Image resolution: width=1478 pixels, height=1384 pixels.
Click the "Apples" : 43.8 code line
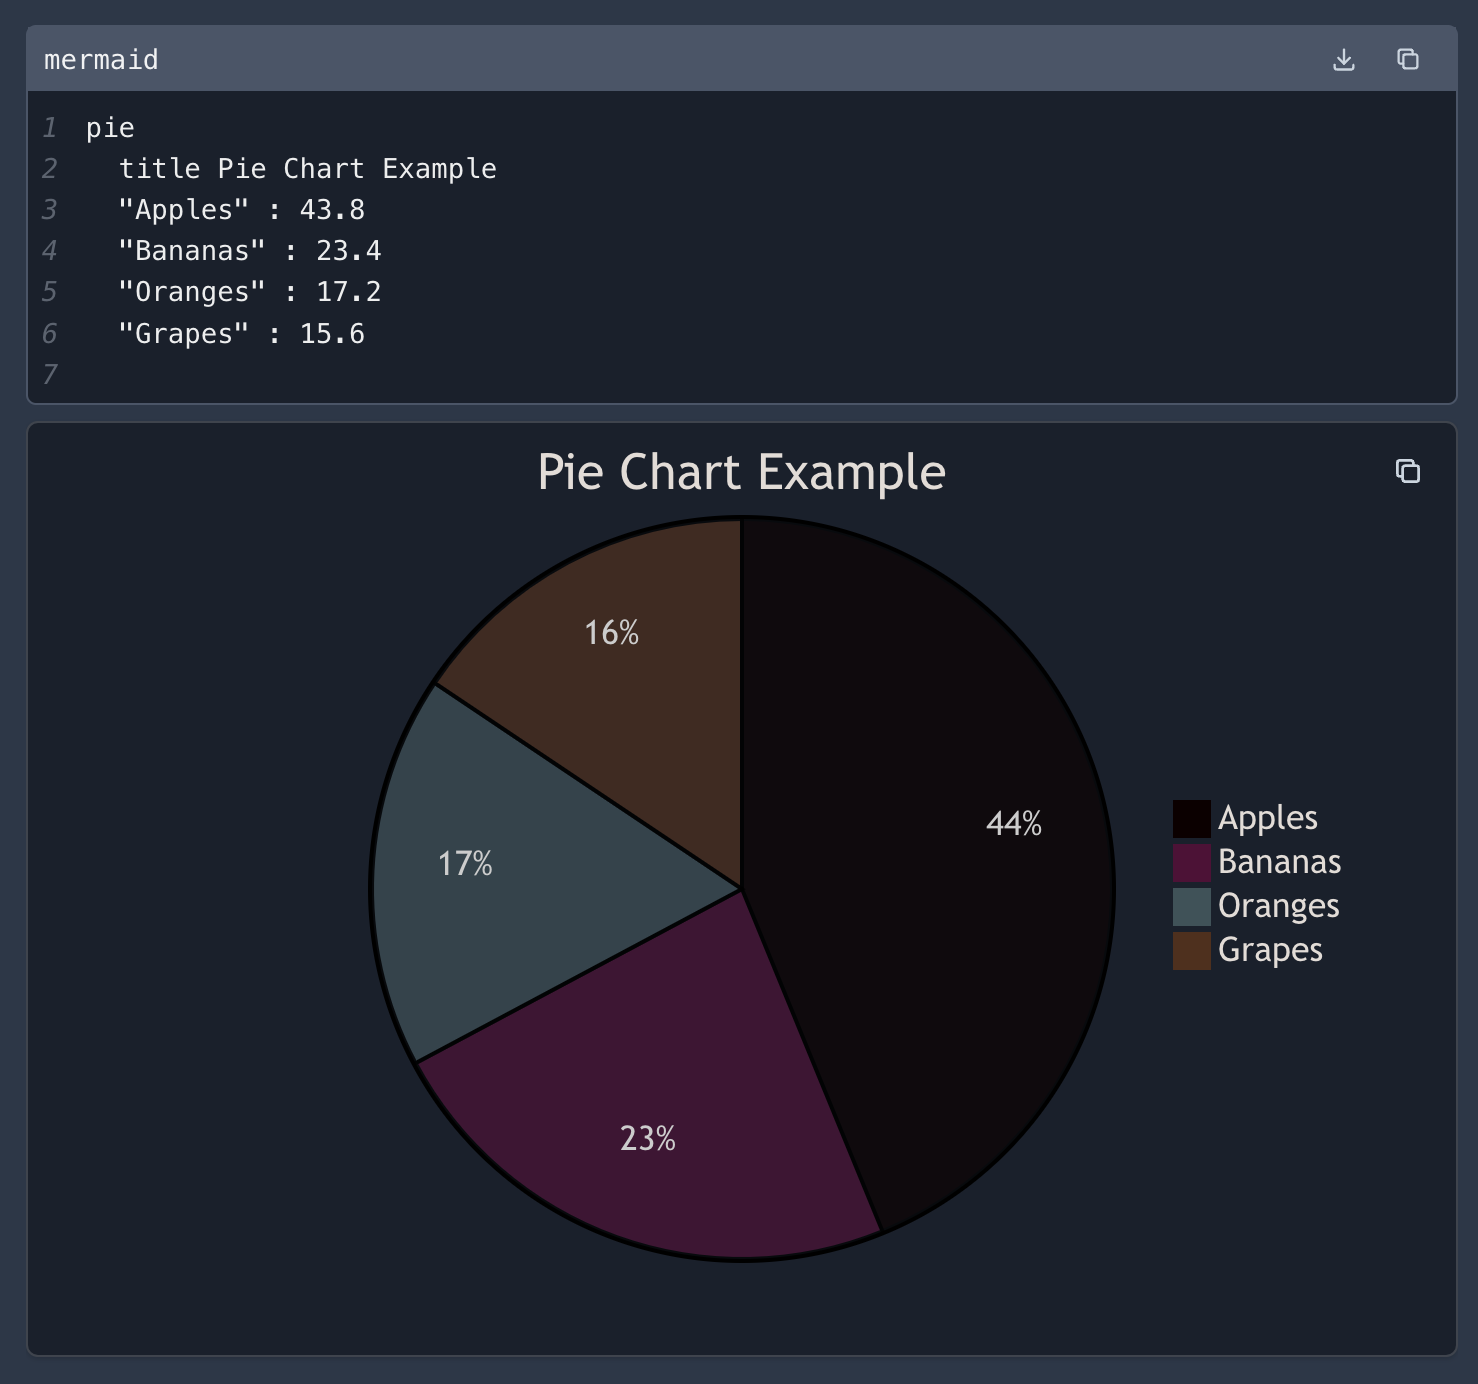click(x=241, y=210)
